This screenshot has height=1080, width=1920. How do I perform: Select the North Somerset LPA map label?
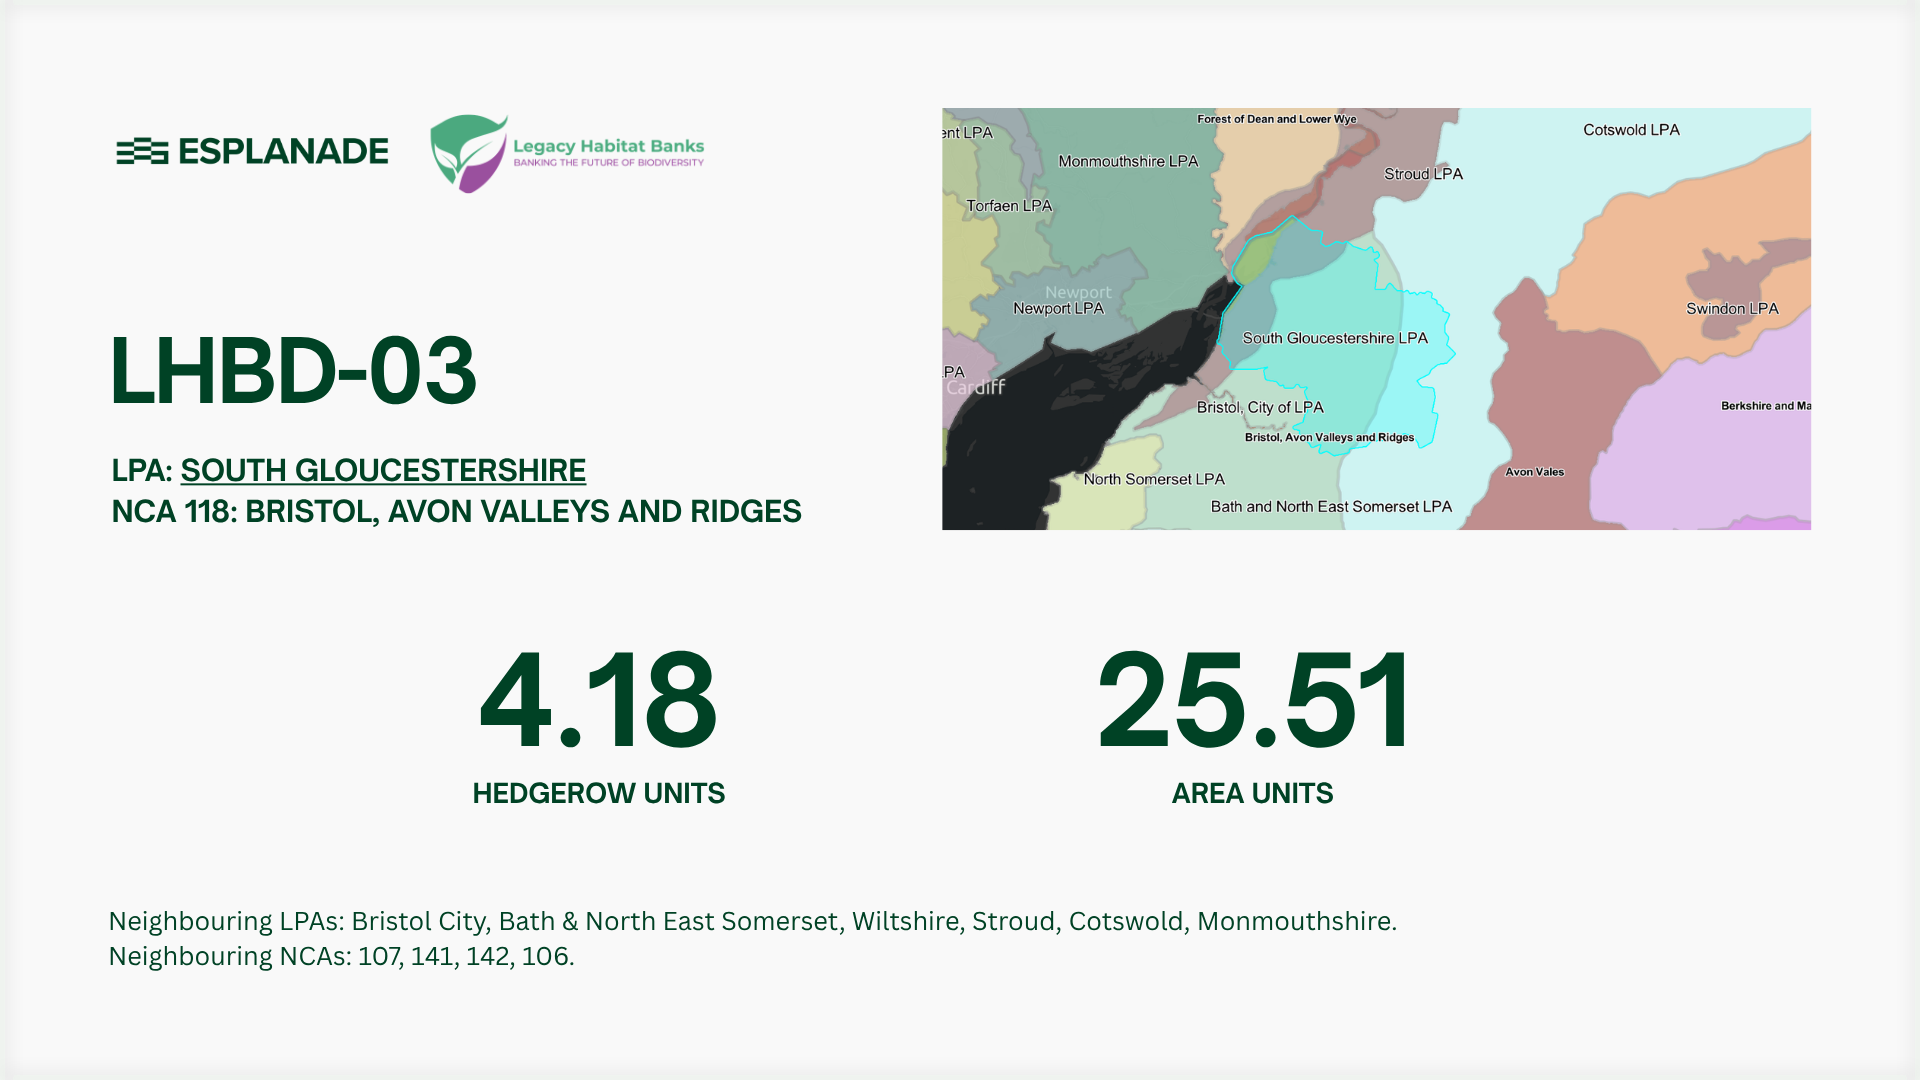pyautogui.click(x=1154, y=479)
